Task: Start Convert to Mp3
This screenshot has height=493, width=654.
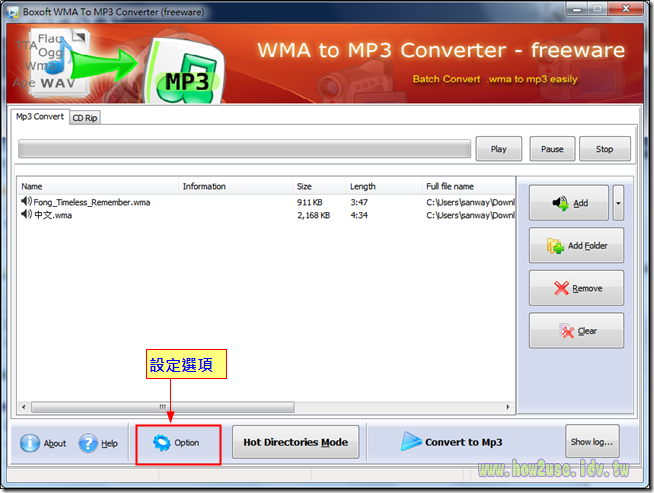Action: [x=452, y=442]
